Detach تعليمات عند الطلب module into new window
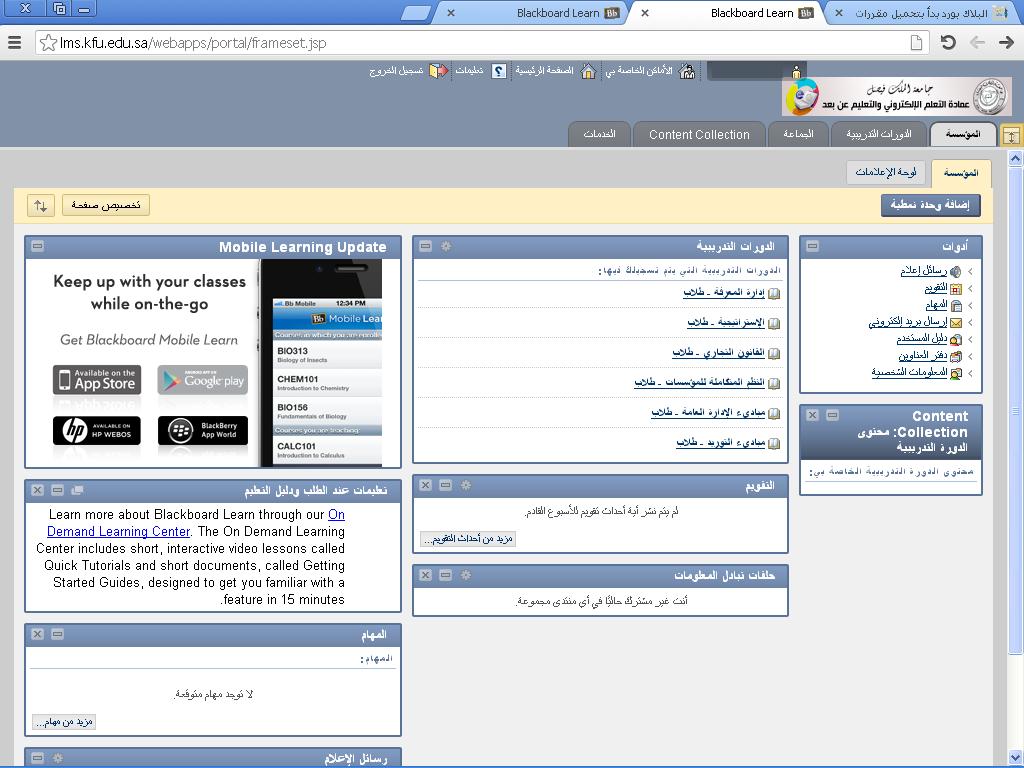1024x768 pixels. pos(77,490)
